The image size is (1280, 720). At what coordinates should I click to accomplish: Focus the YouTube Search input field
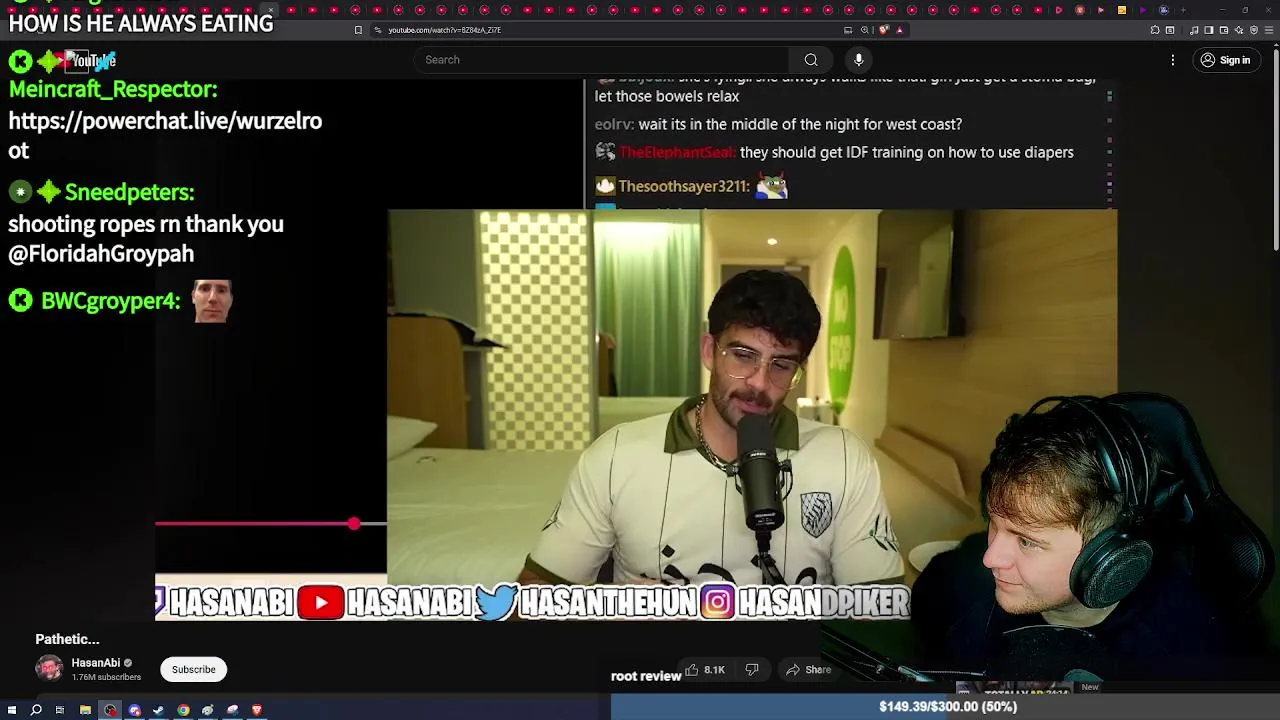[600, 60]
